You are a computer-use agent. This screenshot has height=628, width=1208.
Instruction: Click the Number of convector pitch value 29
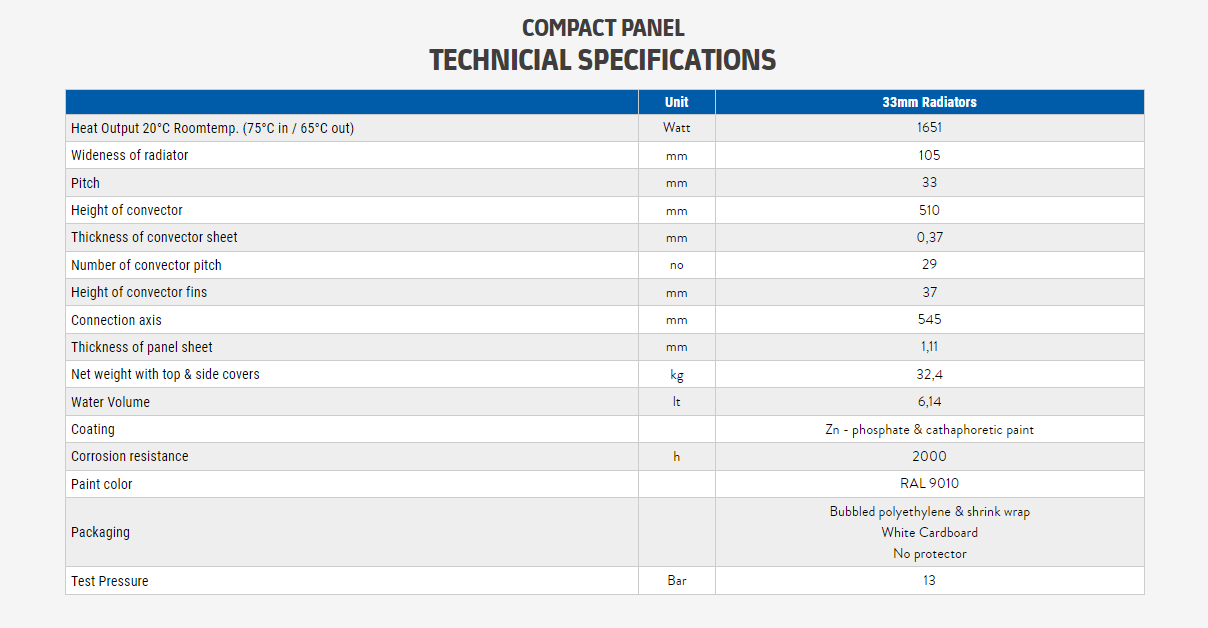(929, 264)
